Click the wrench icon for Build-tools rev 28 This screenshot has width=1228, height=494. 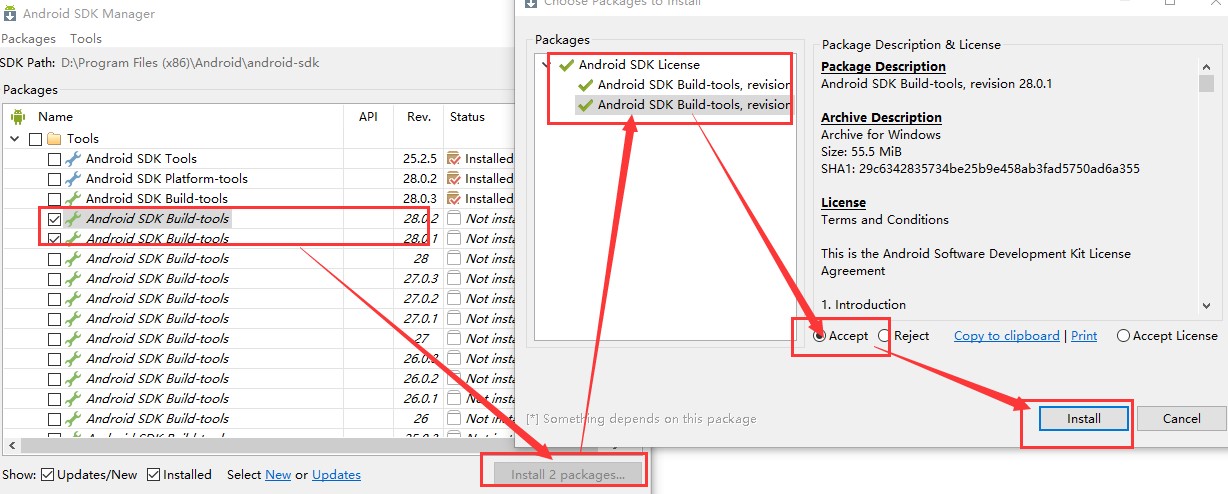tap(73, 258)
